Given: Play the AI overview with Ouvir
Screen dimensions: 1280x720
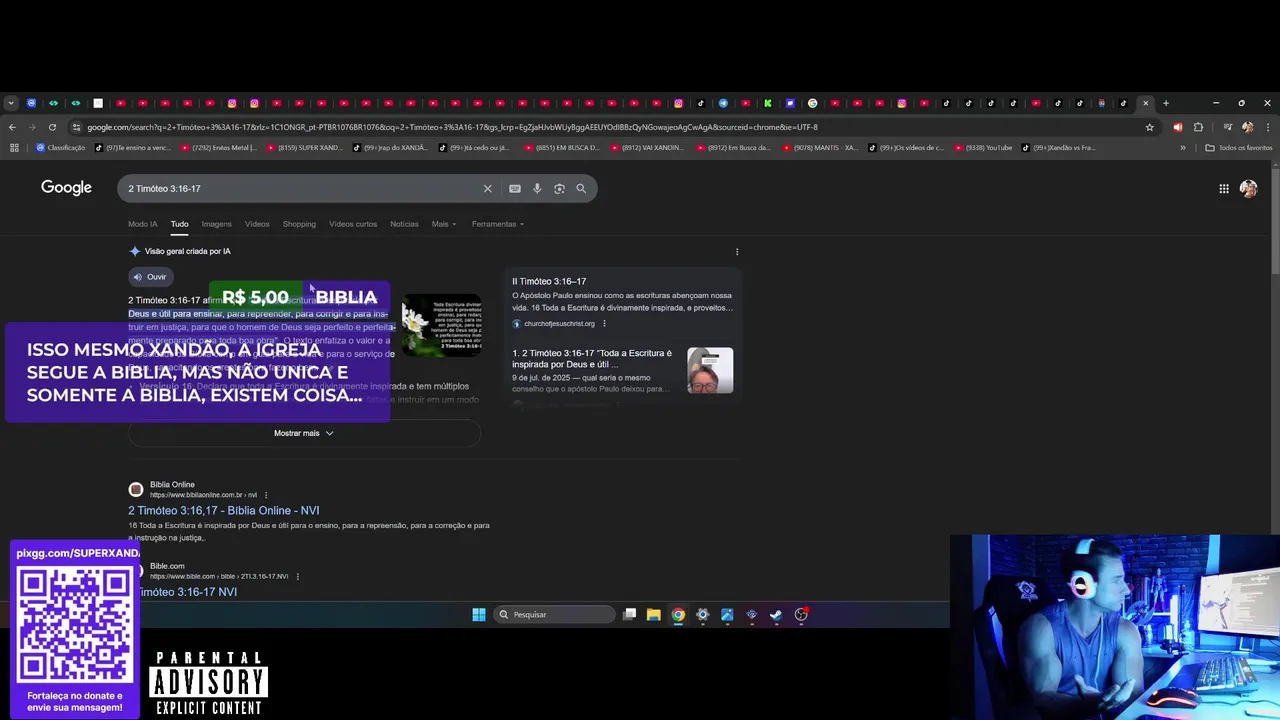Looking at the screenshot, I should click(x=150, y=277).
